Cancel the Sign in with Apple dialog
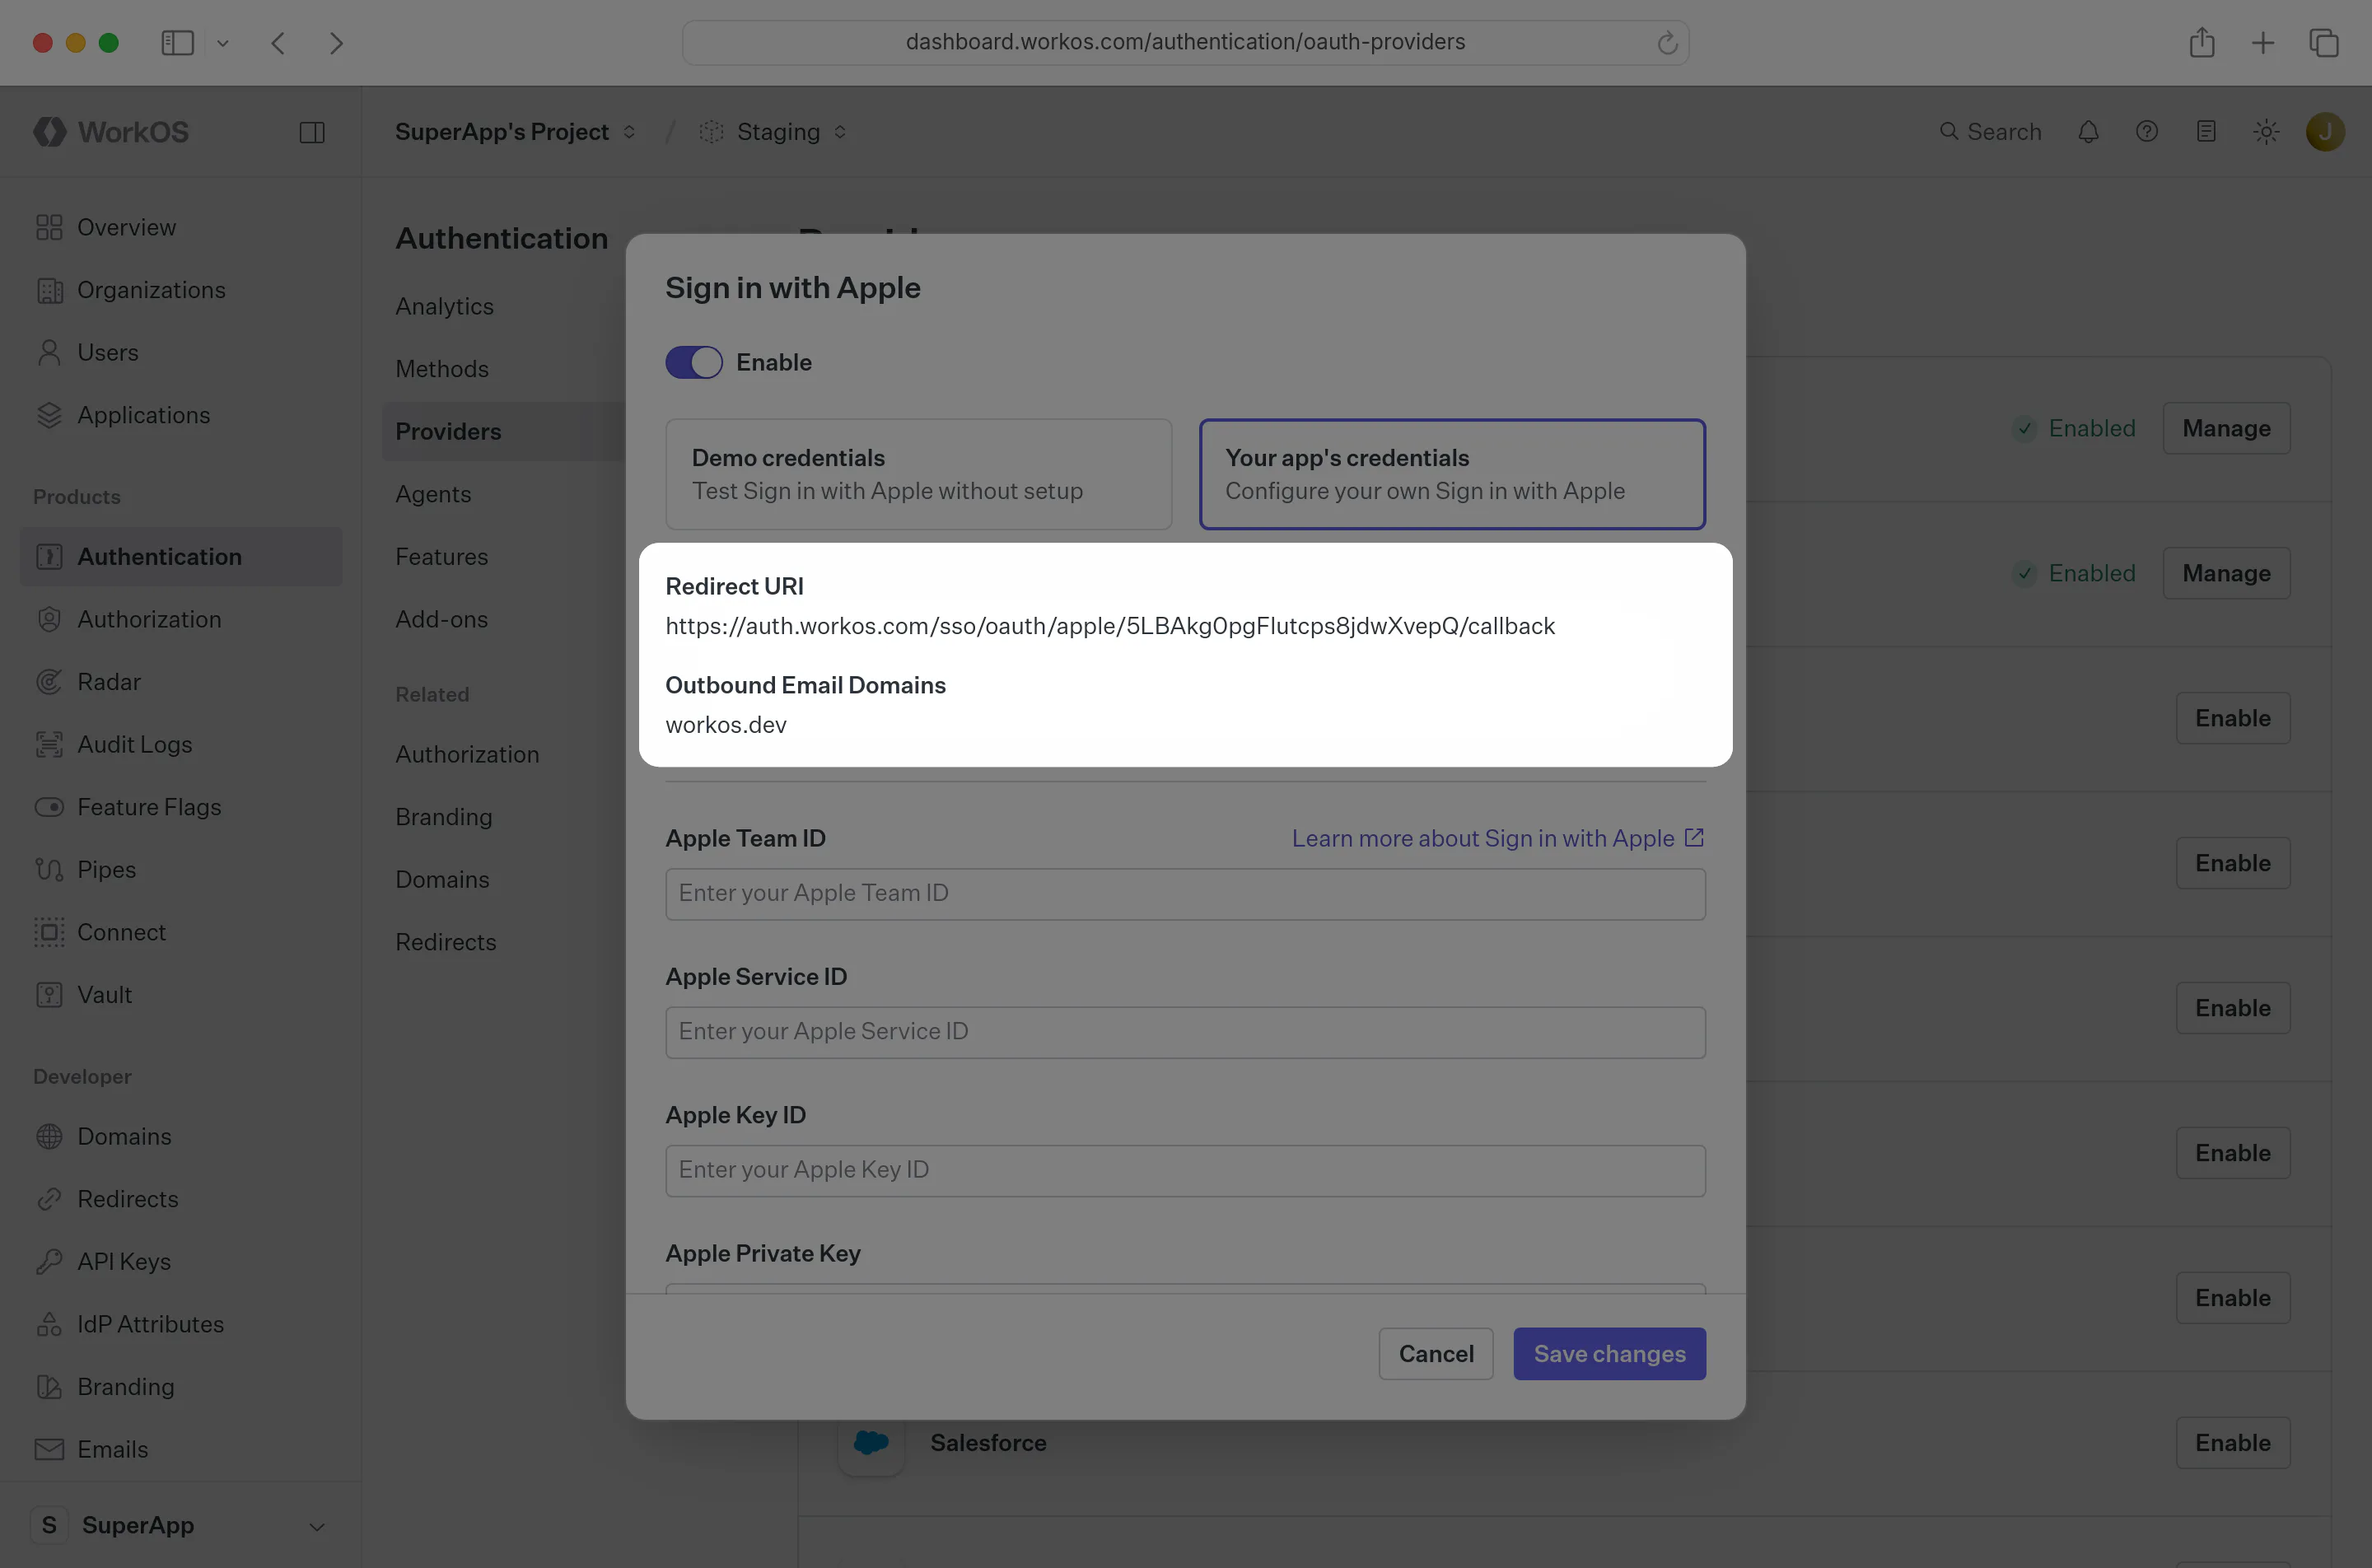2372x1568 pixels. pos(1435,1353)
